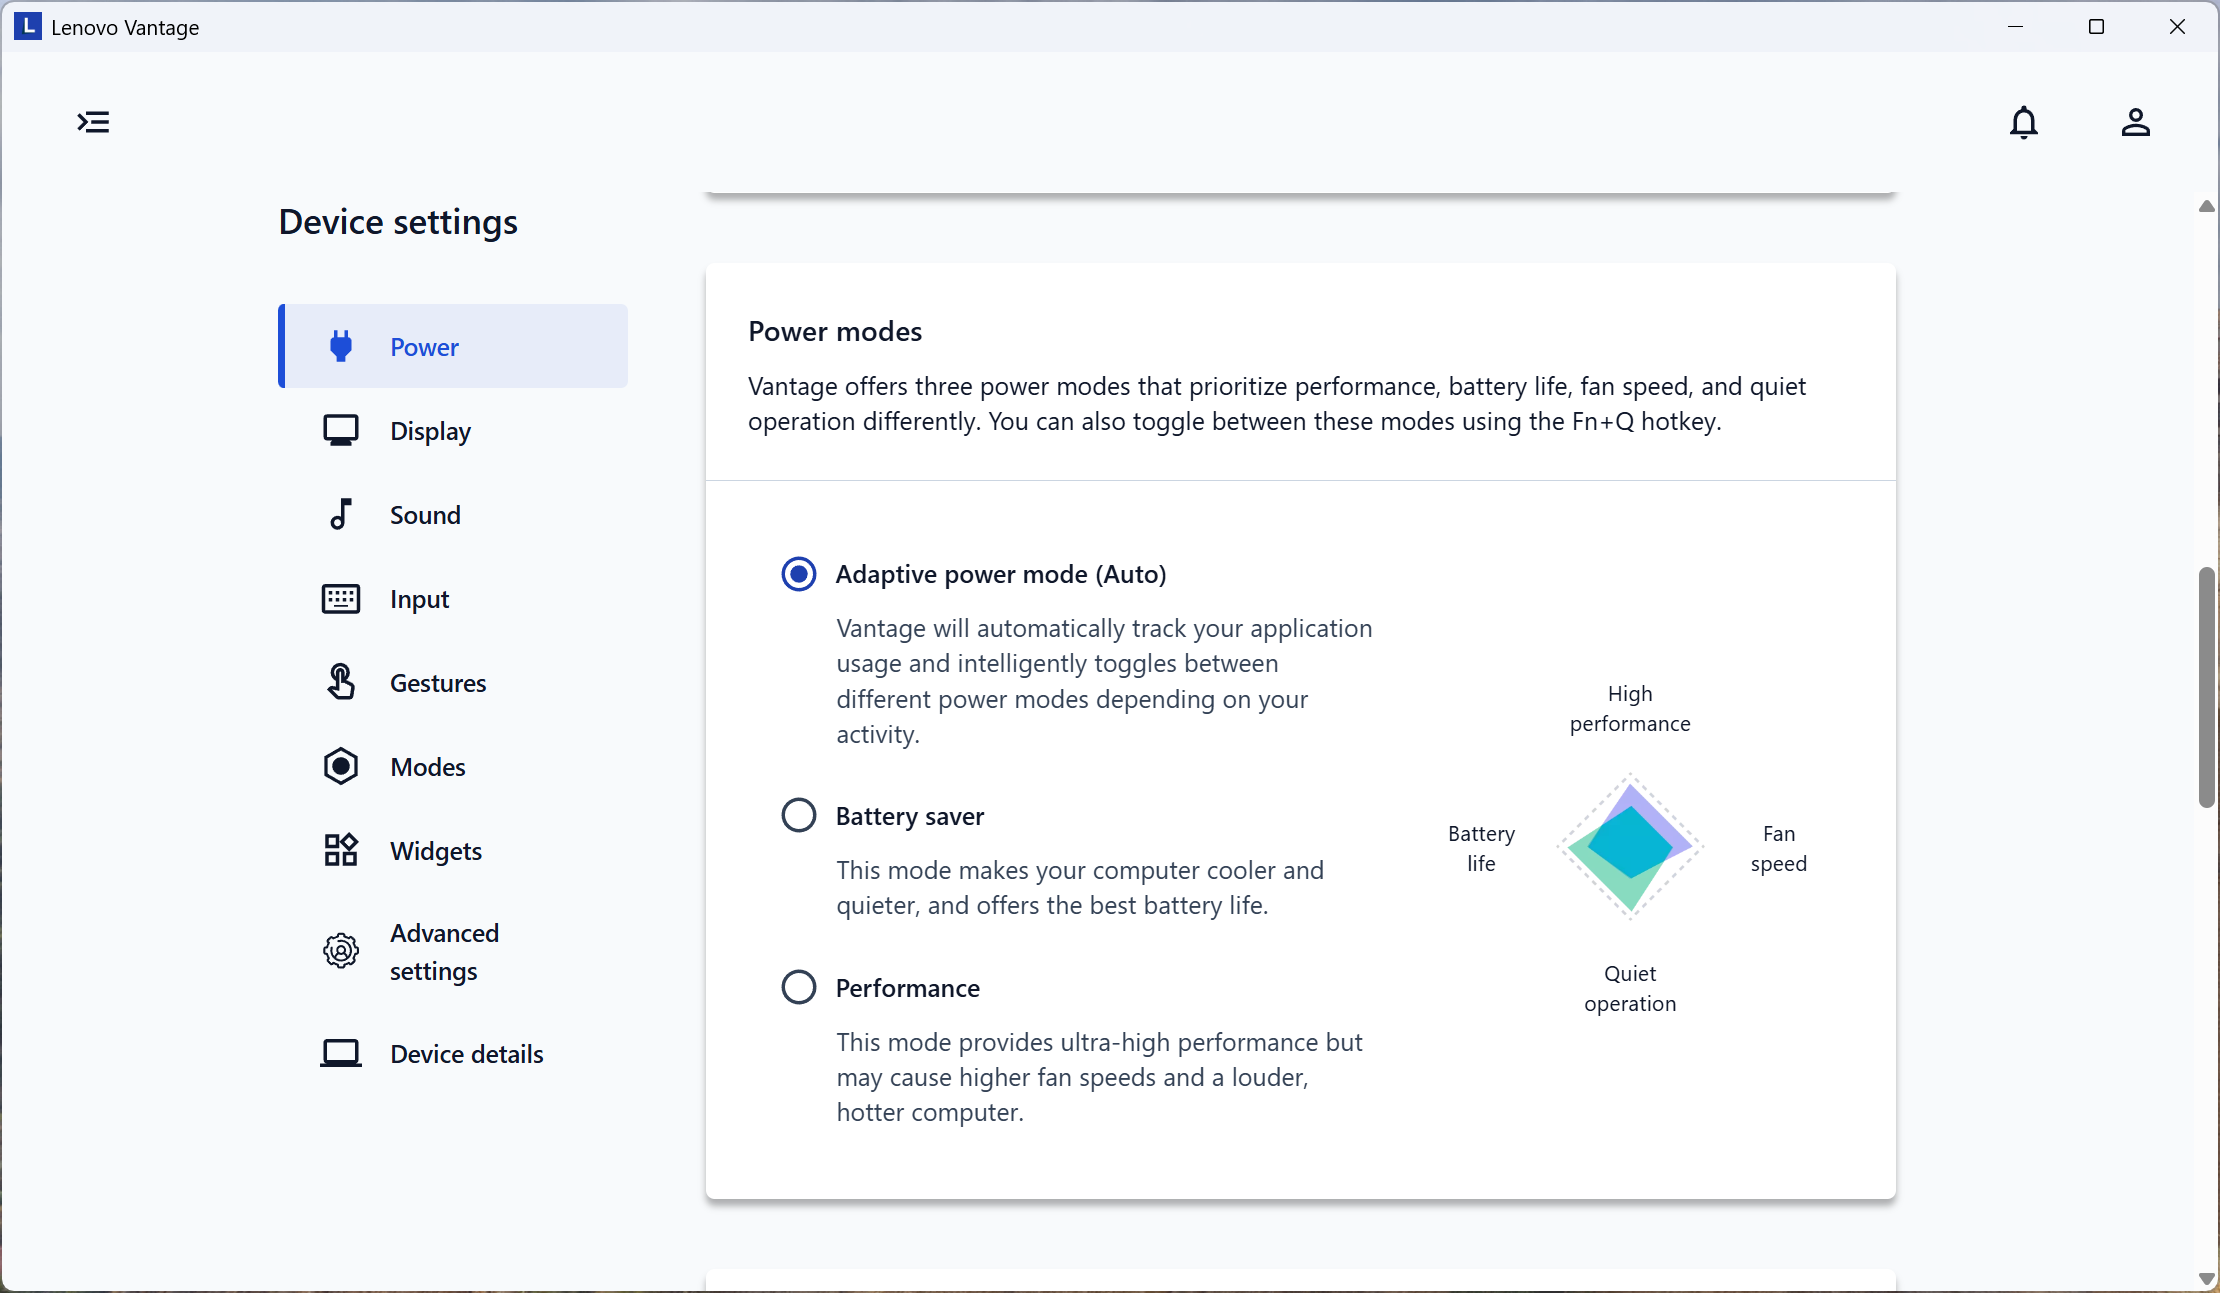This screenshot has width=2220, height=1293.
Task: Click the Battery saver label text
Action: click(909, 816)
